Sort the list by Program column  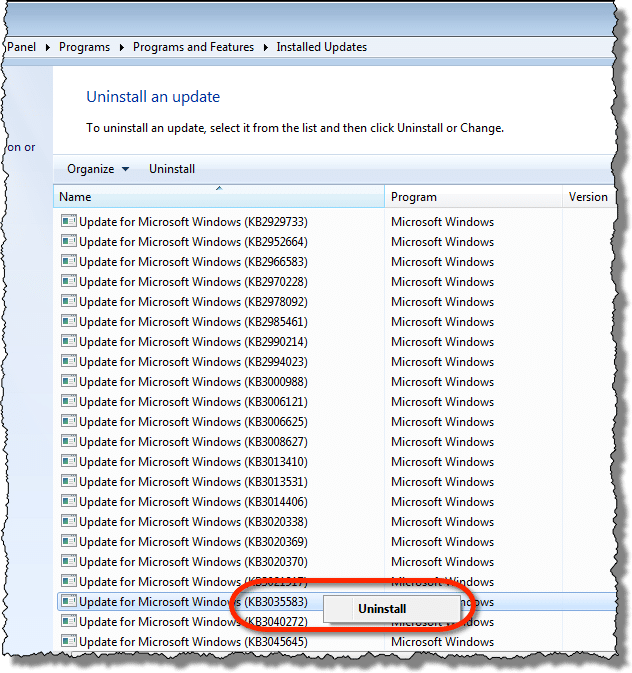473,197
